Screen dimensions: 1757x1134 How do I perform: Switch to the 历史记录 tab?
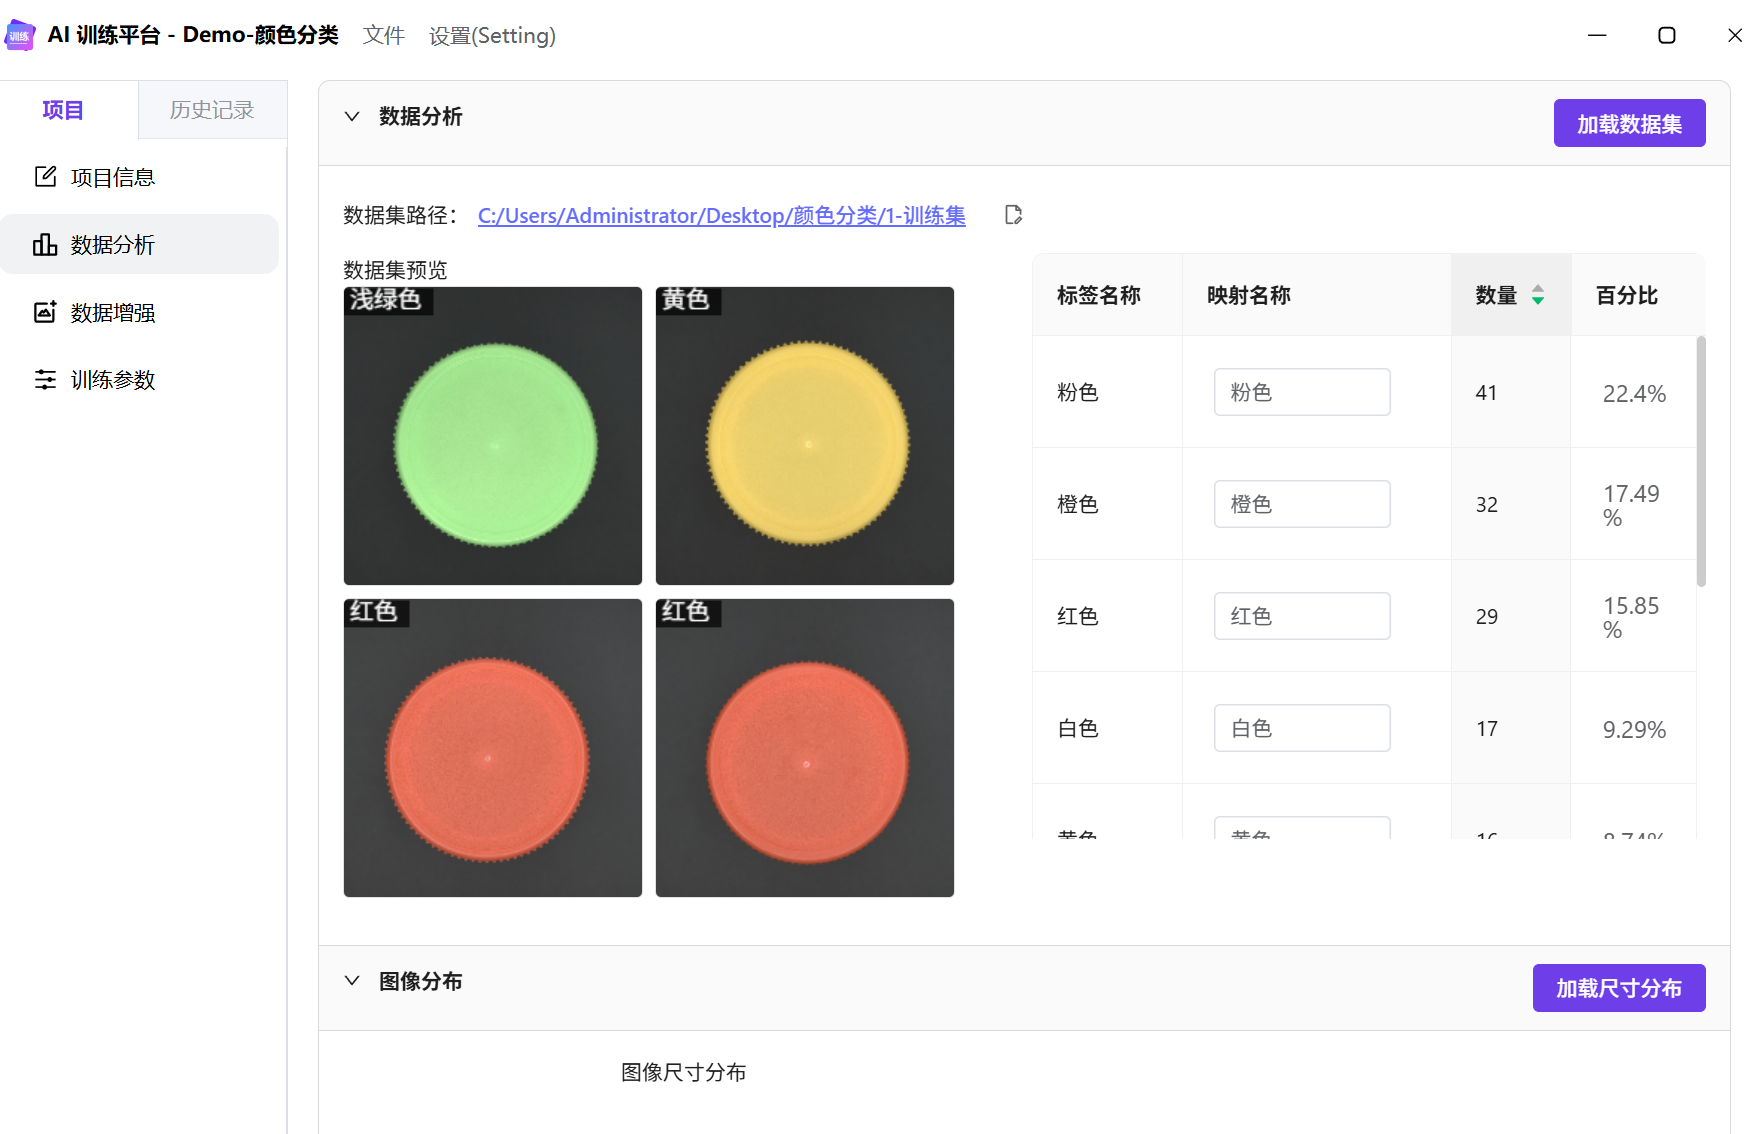click(212, 110)
